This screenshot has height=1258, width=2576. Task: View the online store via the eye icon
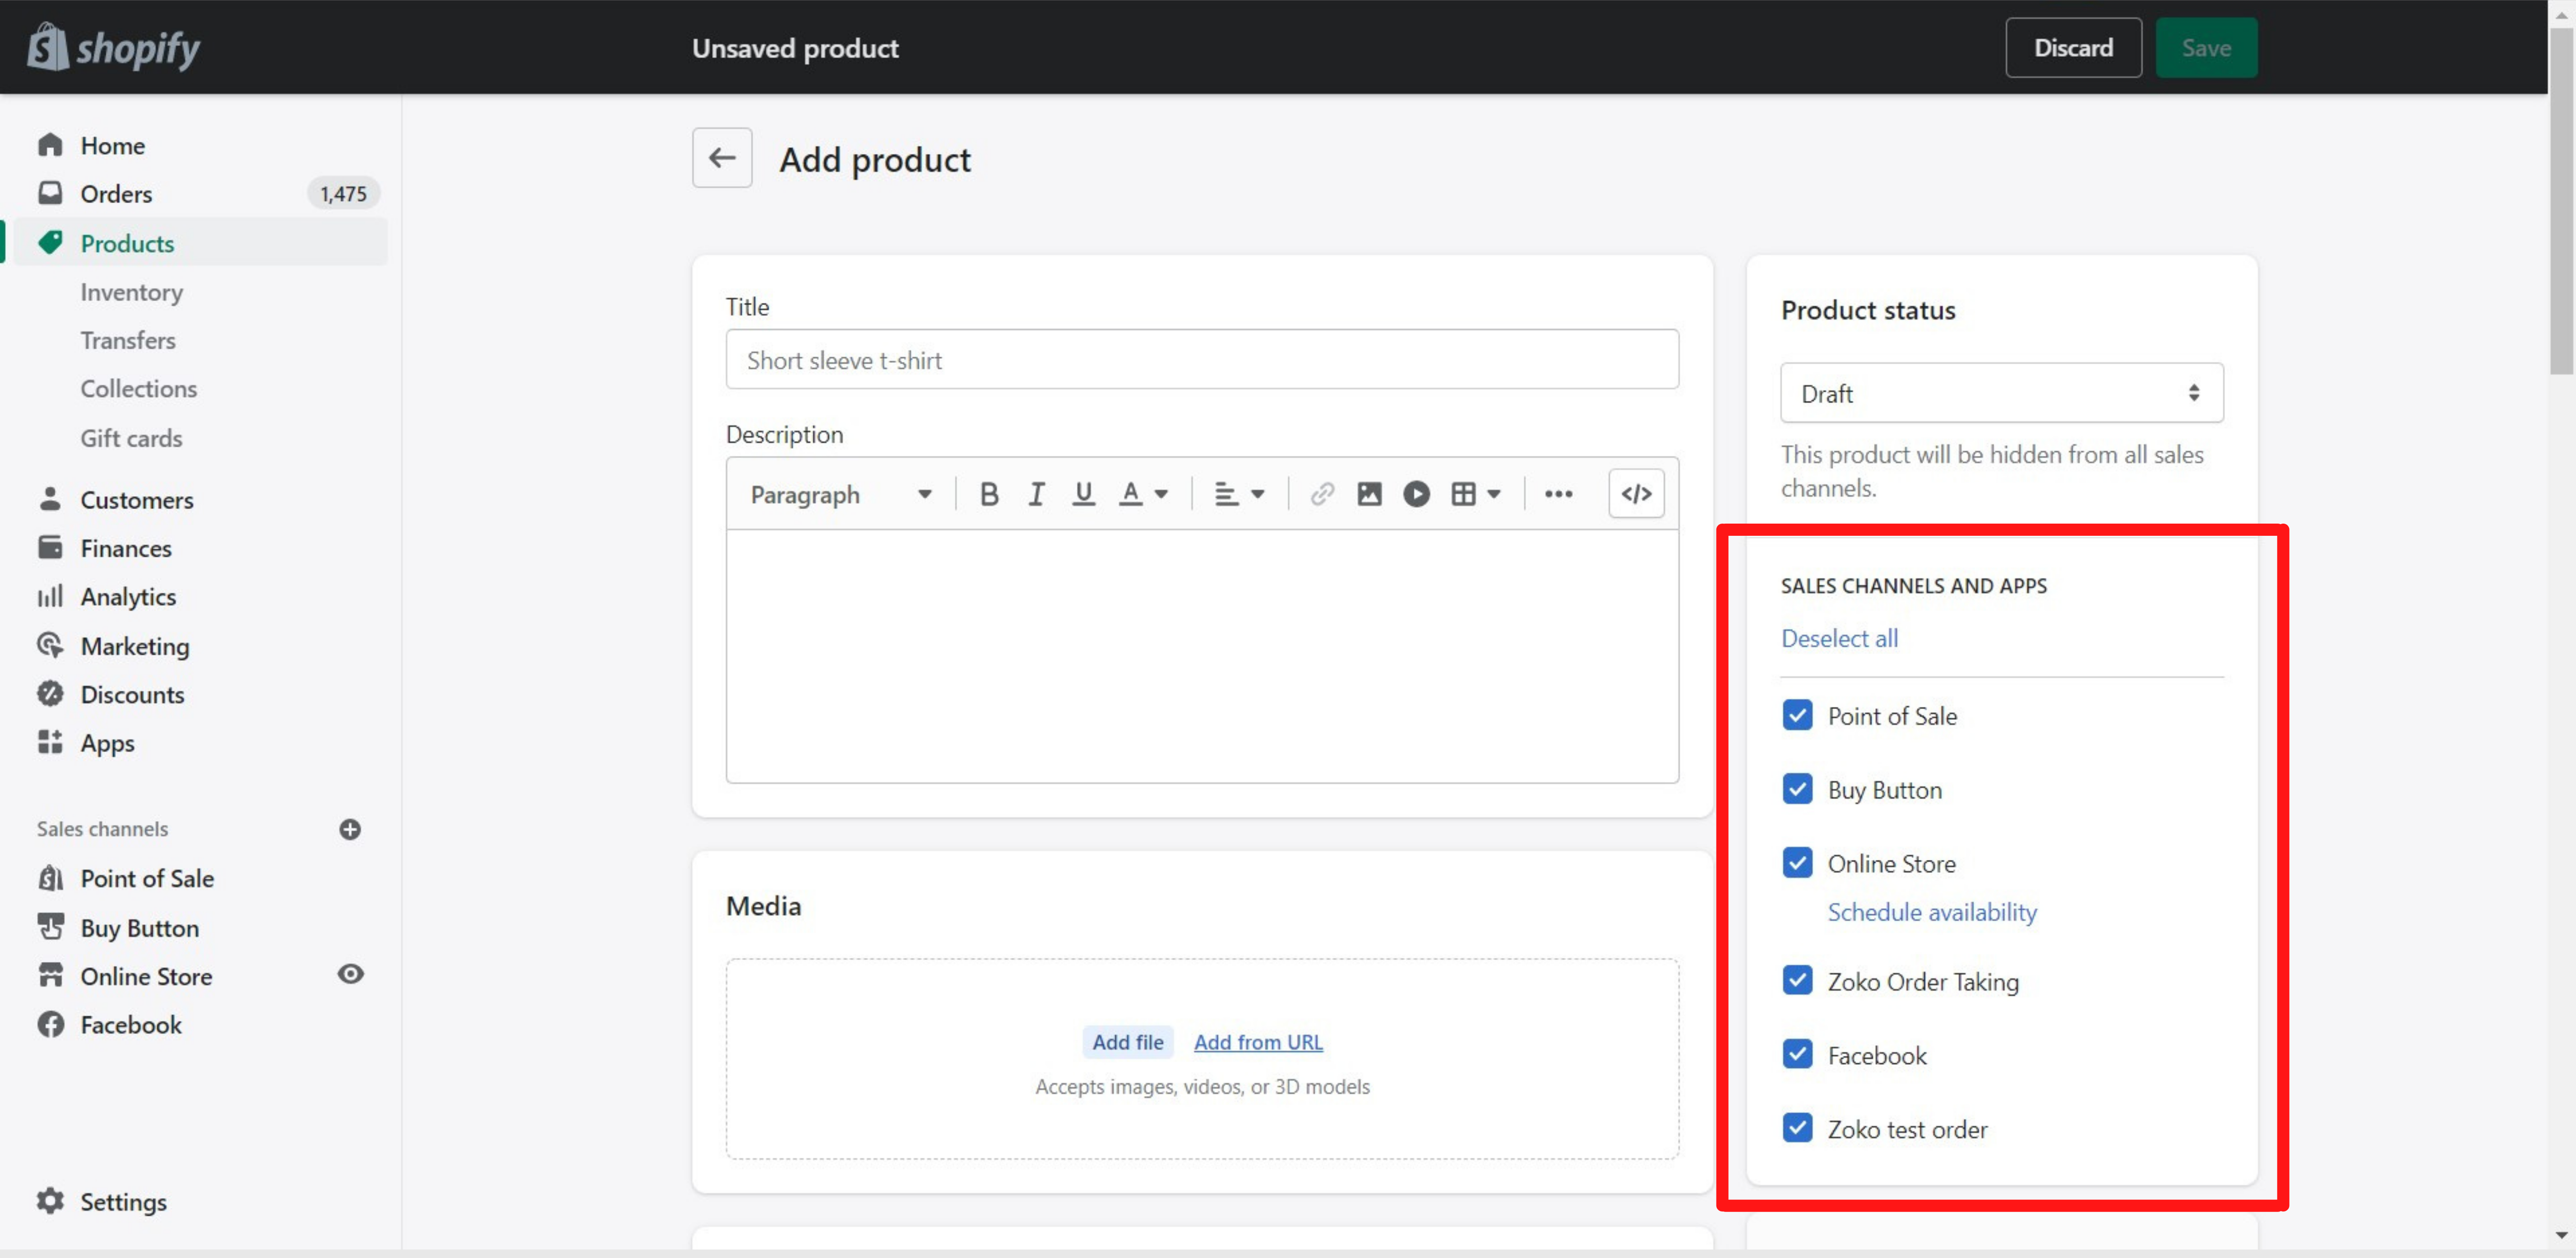tap(350, 974)
